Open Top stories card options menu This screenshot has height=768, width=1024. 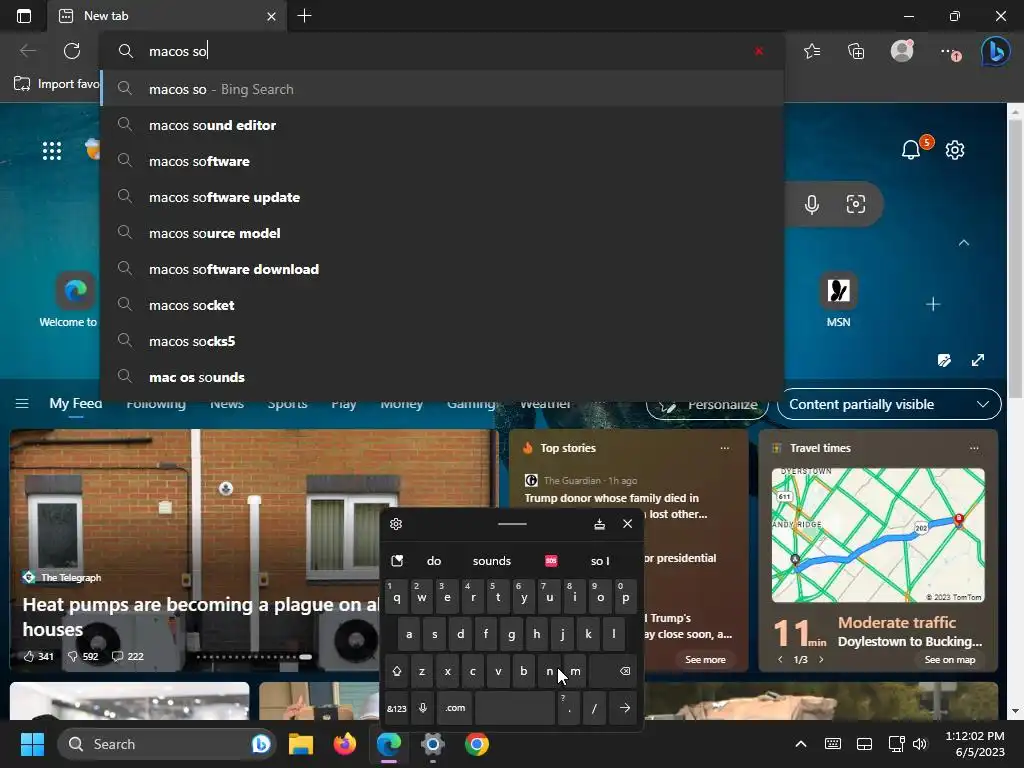724,448
